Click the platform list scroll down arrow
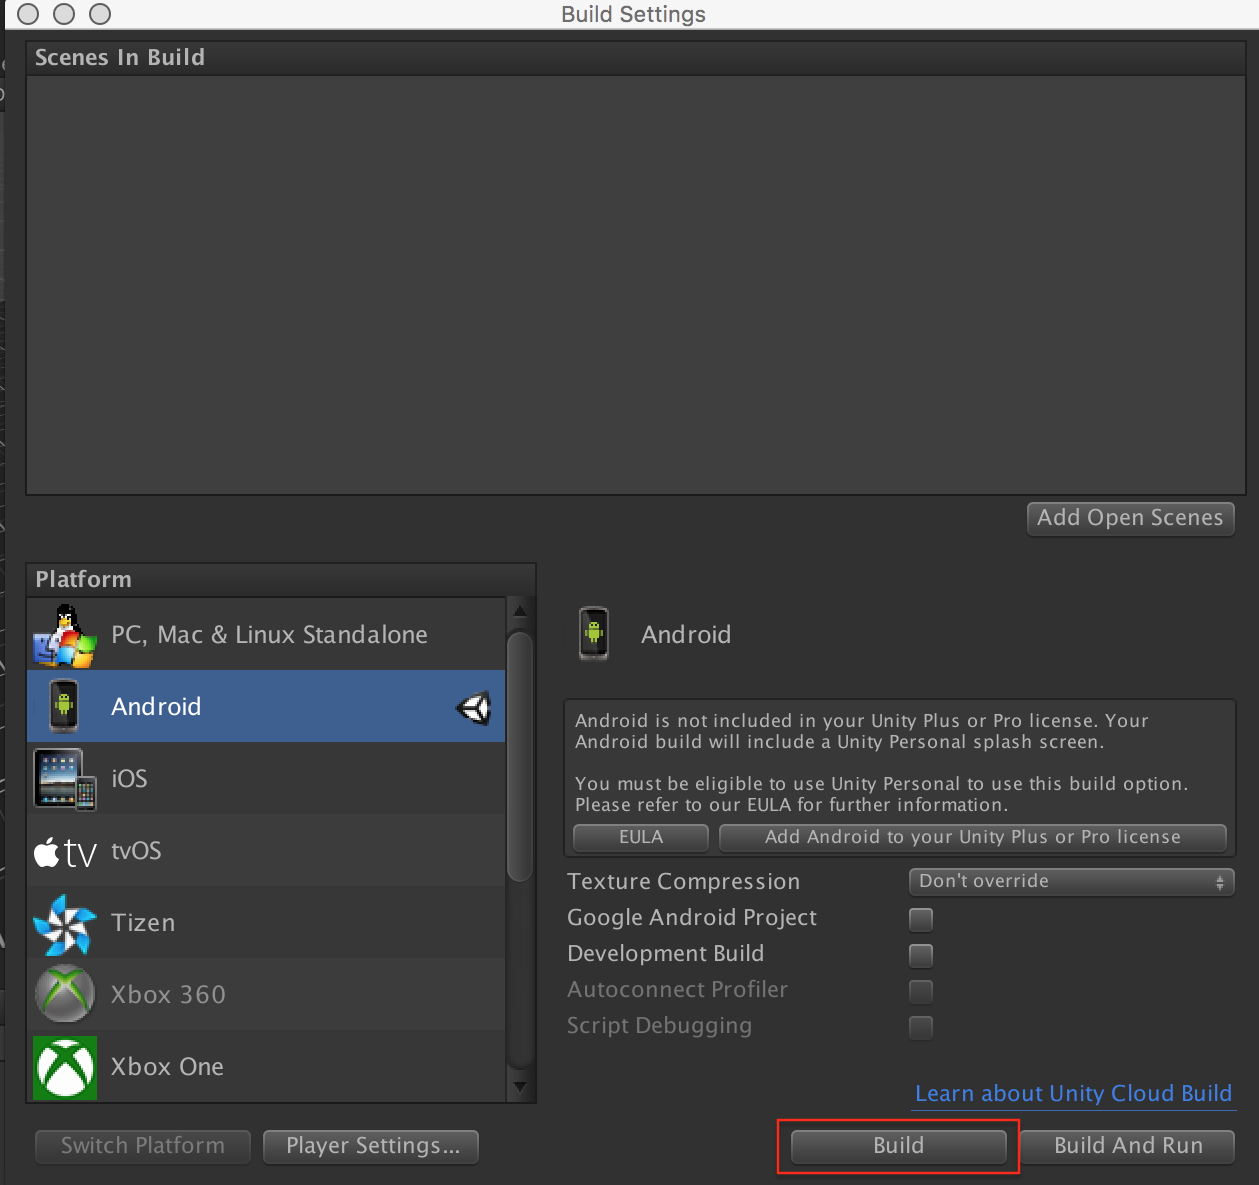 click(519, 1086)
